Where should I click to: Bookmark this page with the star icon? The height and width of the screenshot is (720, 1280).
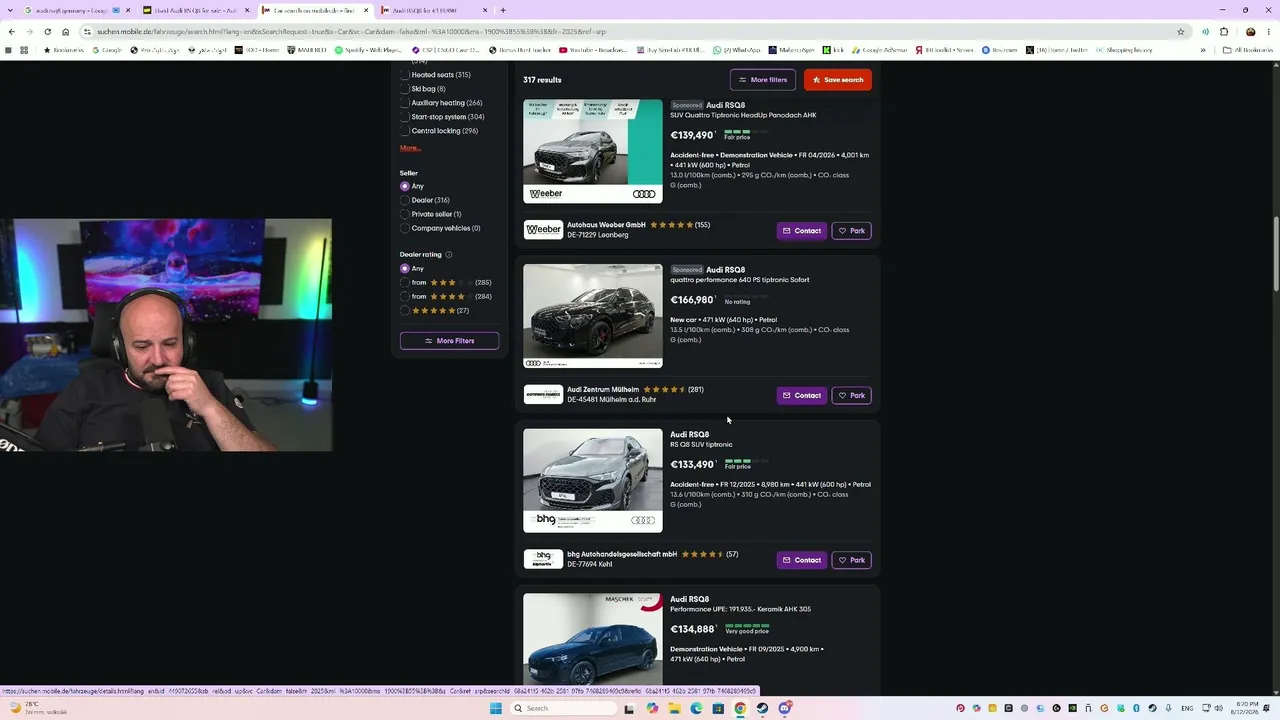1181,31
